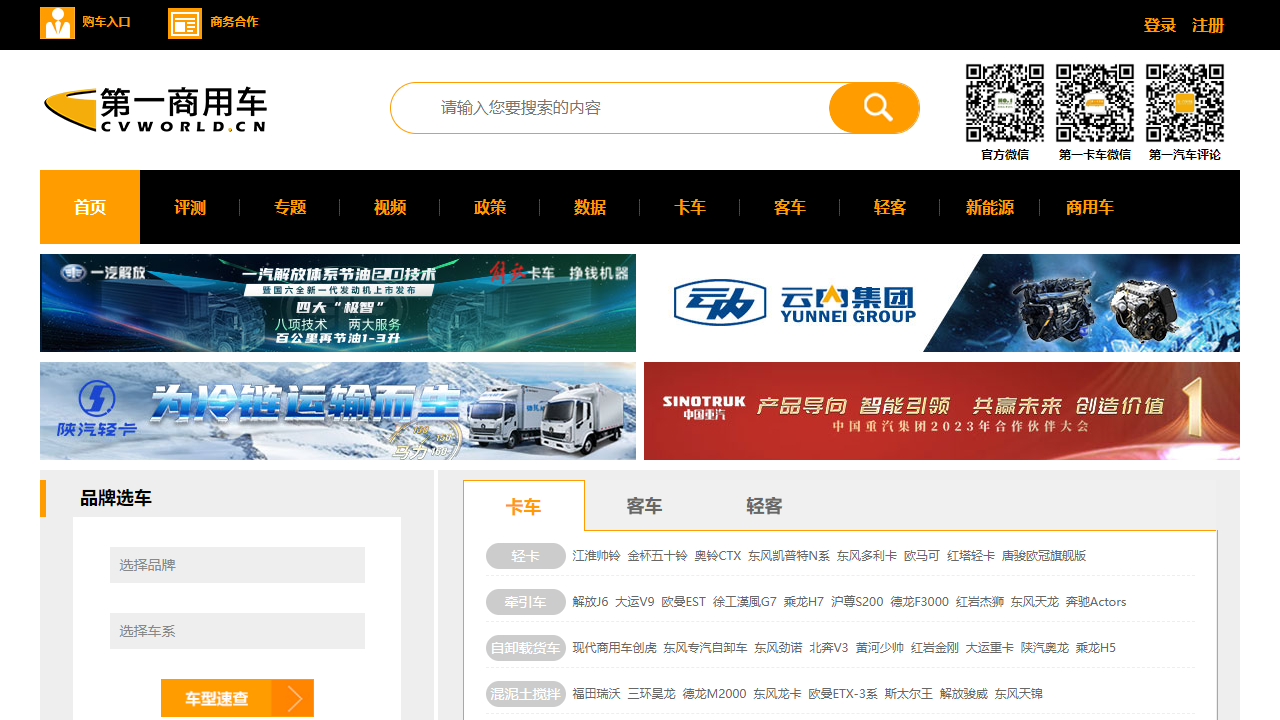
Task: Open the 江淮帅铃 link
Action: 596,556
